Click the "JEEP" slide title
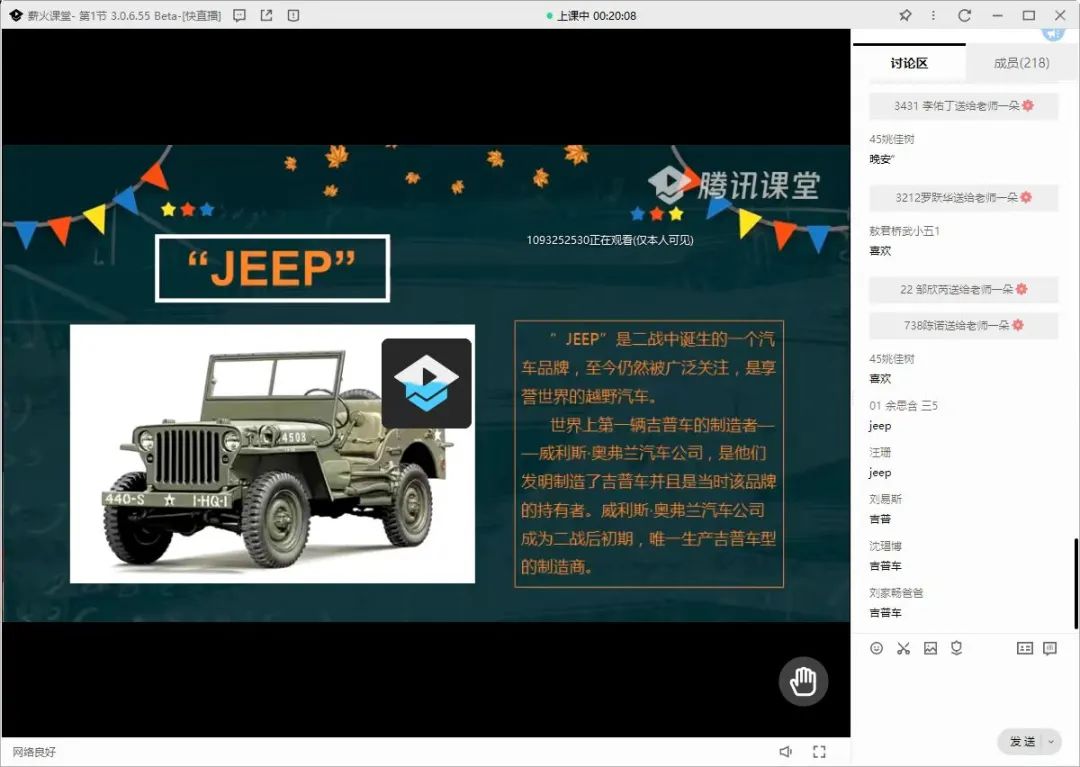This screenshot has width=1080, height=767. click(x=273, y=268)
